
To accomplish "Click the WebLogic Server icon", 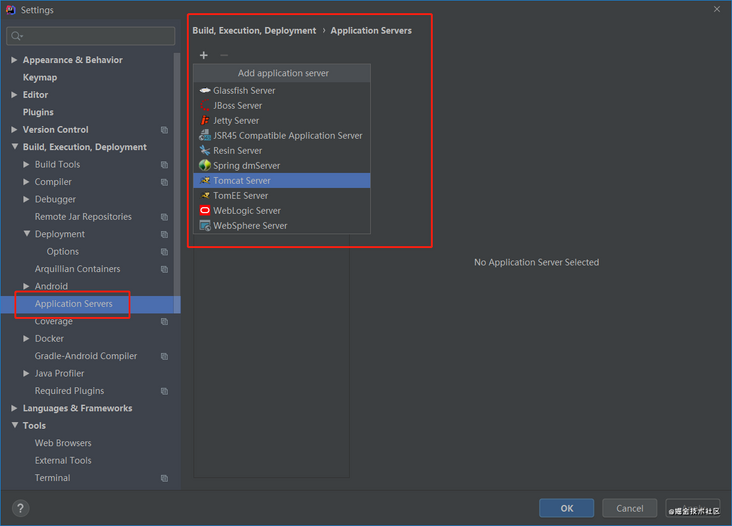I will [205, 211].
